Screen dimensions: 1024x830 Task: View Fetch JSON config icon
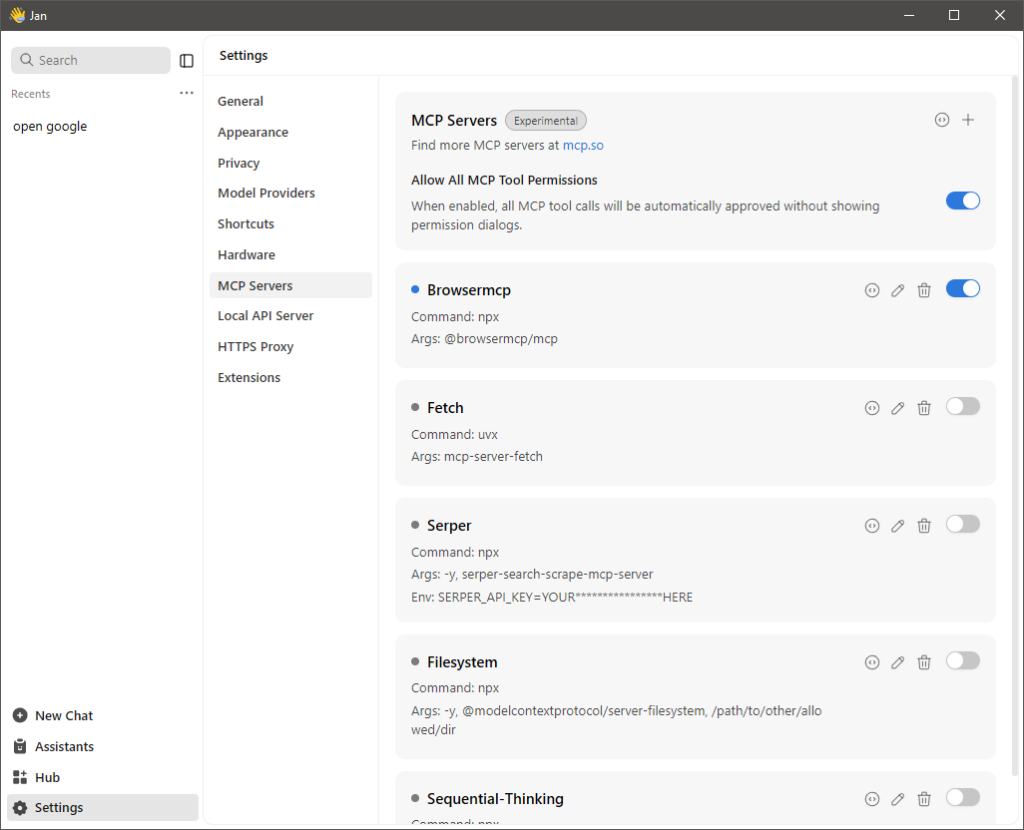point(872,408)
